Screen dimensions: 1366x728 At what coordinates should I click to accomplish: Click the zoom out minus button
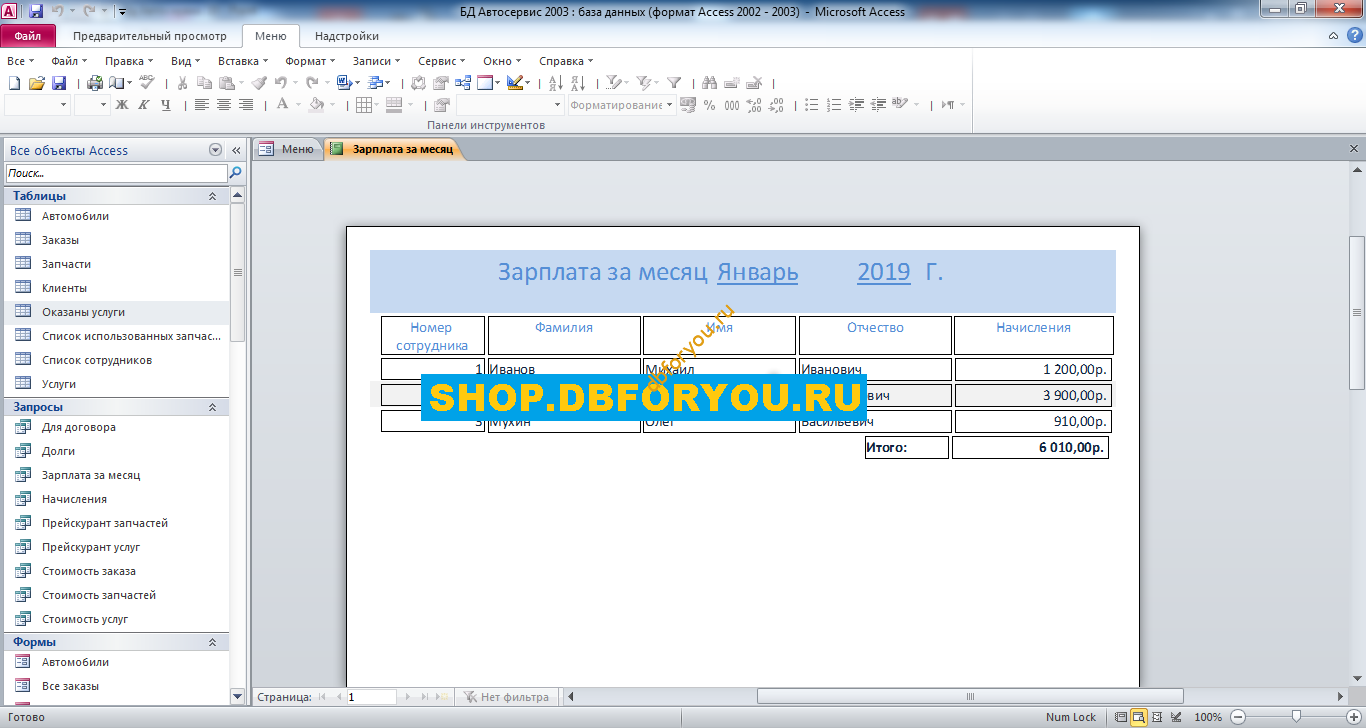click(1238, 716)
